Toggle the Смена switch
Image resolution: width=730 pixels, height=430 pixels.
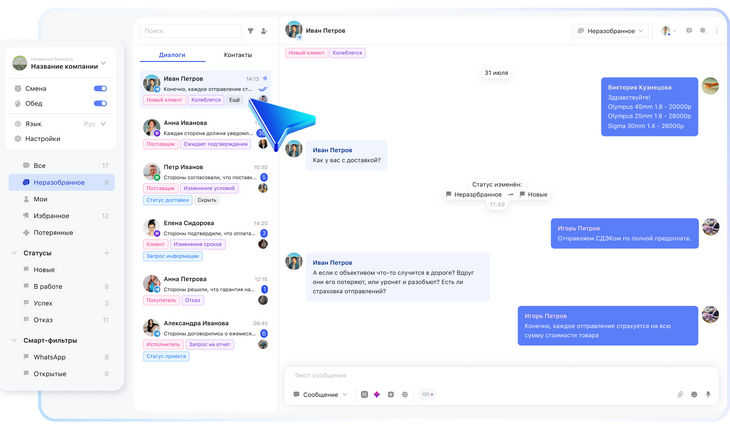click(x=100, y=88)
